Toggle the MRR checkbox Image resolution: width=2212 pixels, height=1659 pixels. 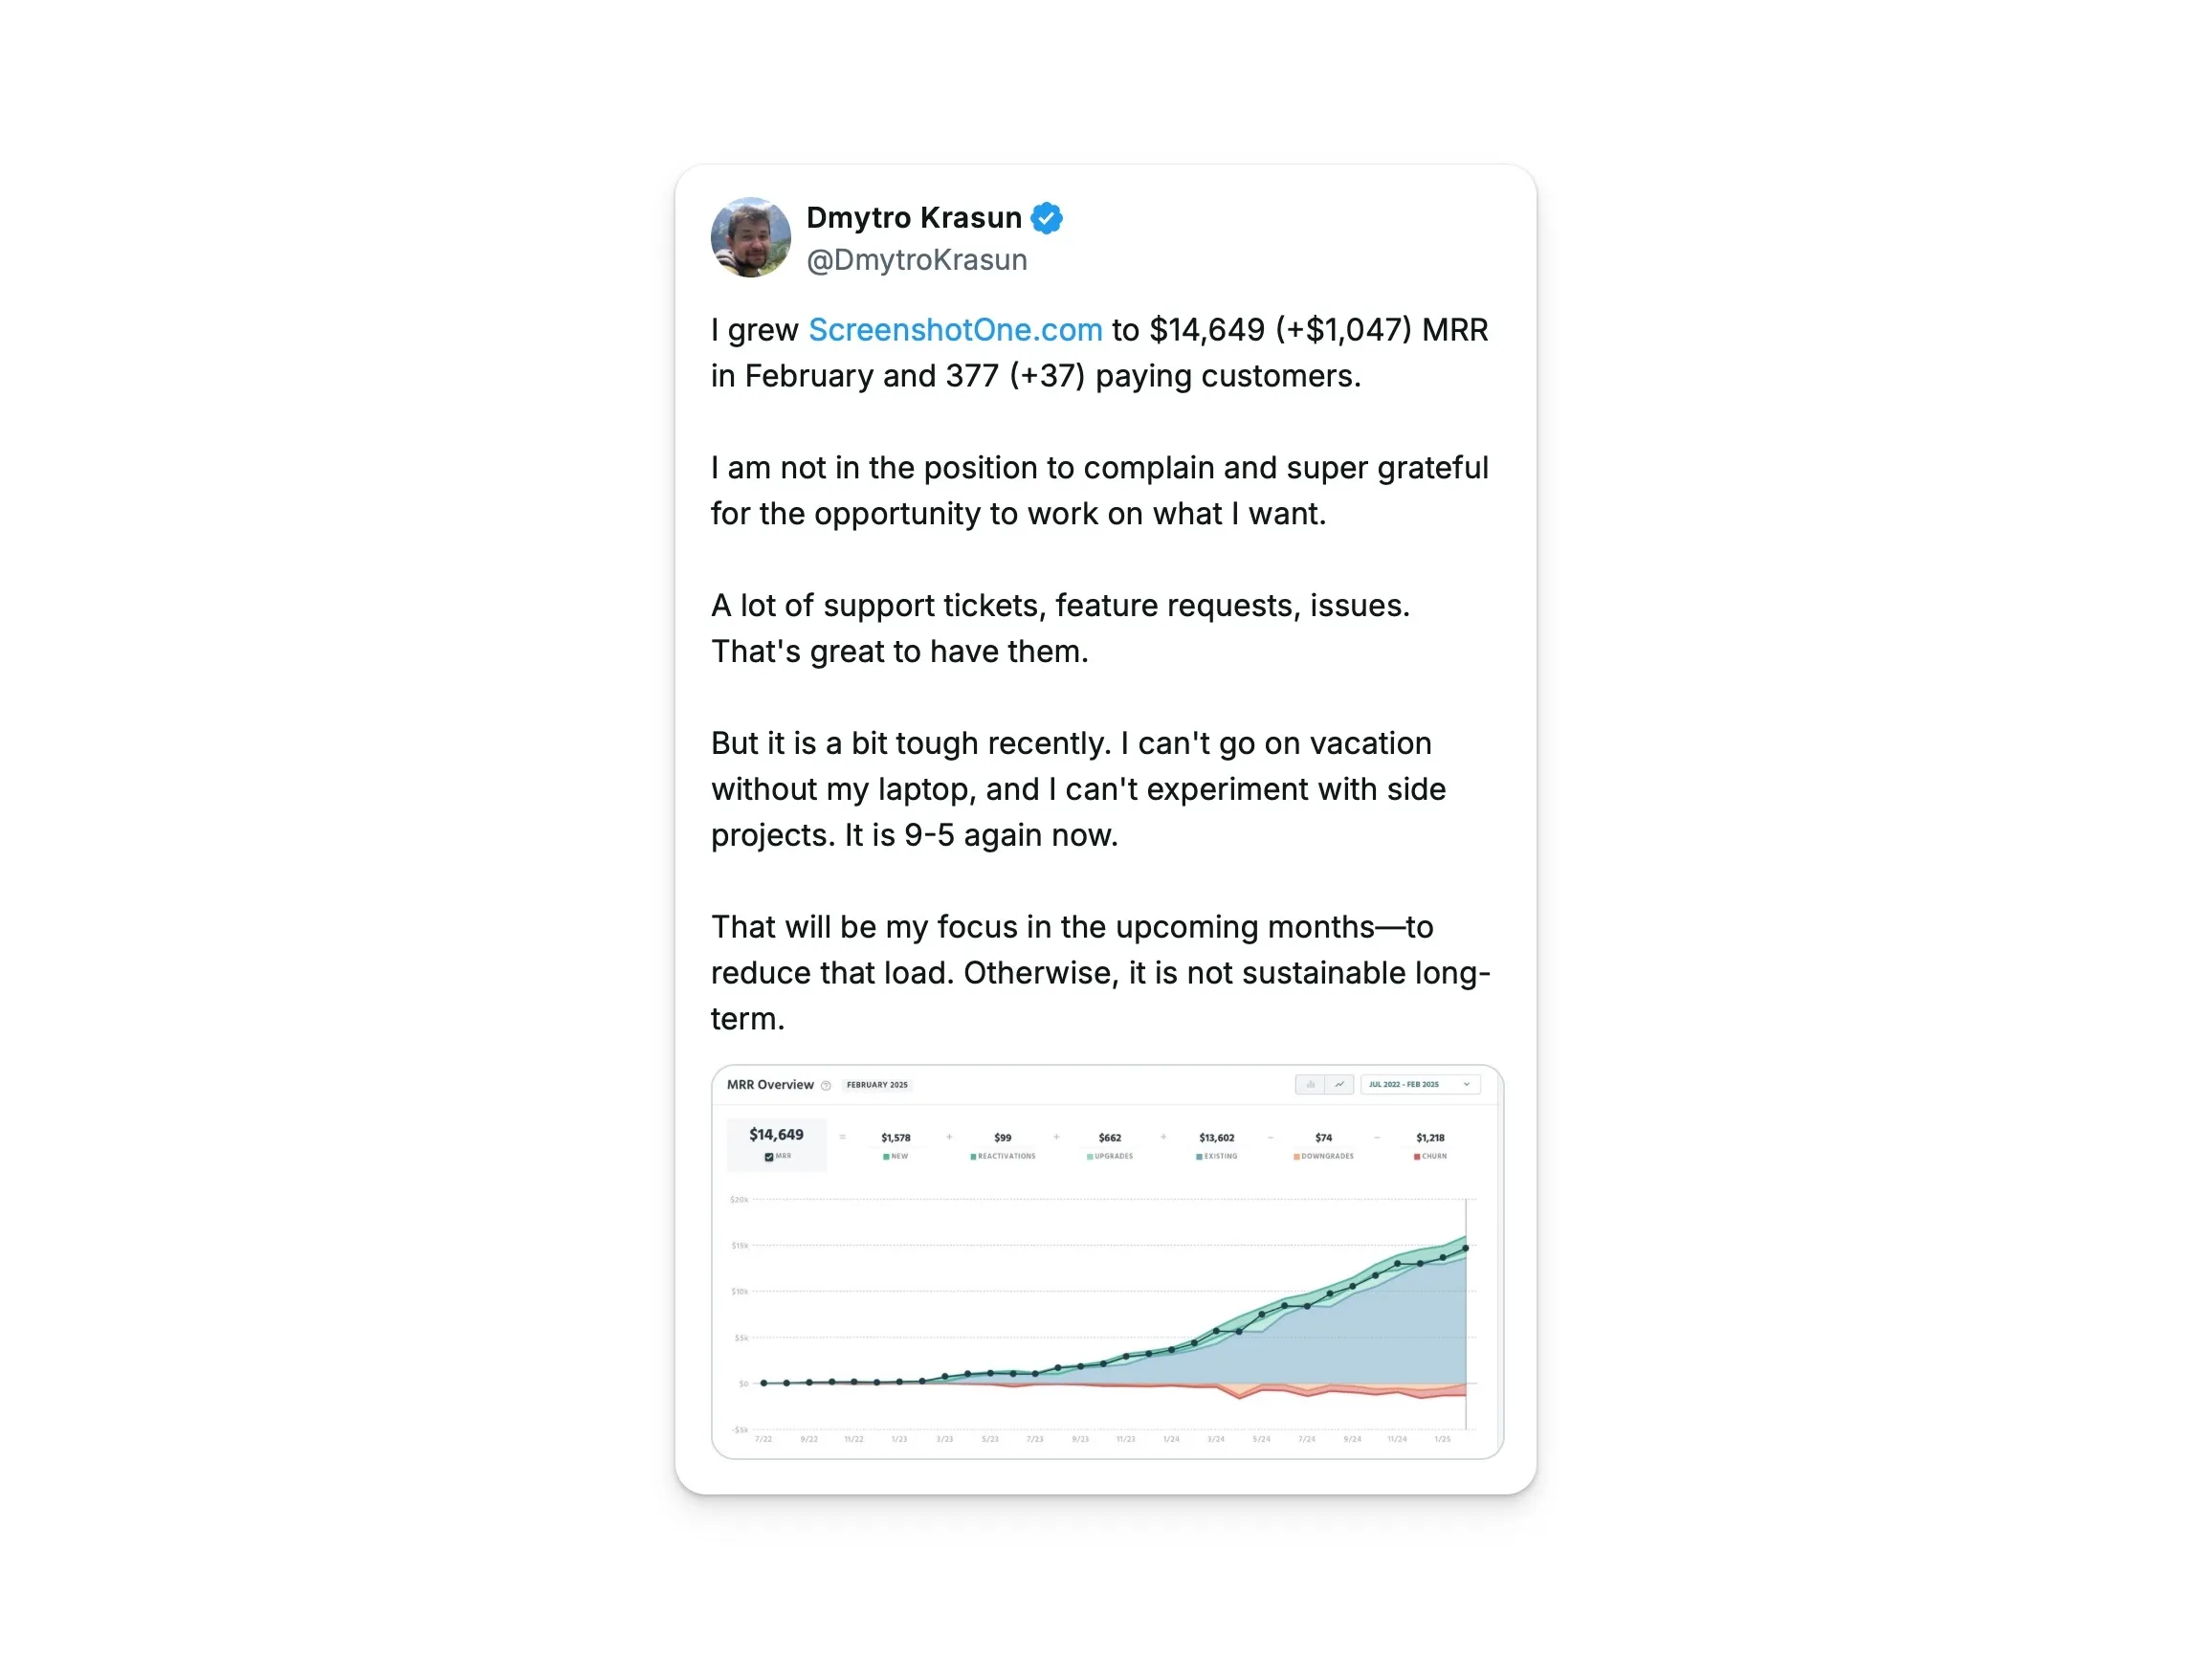(x=769, y=1157)
